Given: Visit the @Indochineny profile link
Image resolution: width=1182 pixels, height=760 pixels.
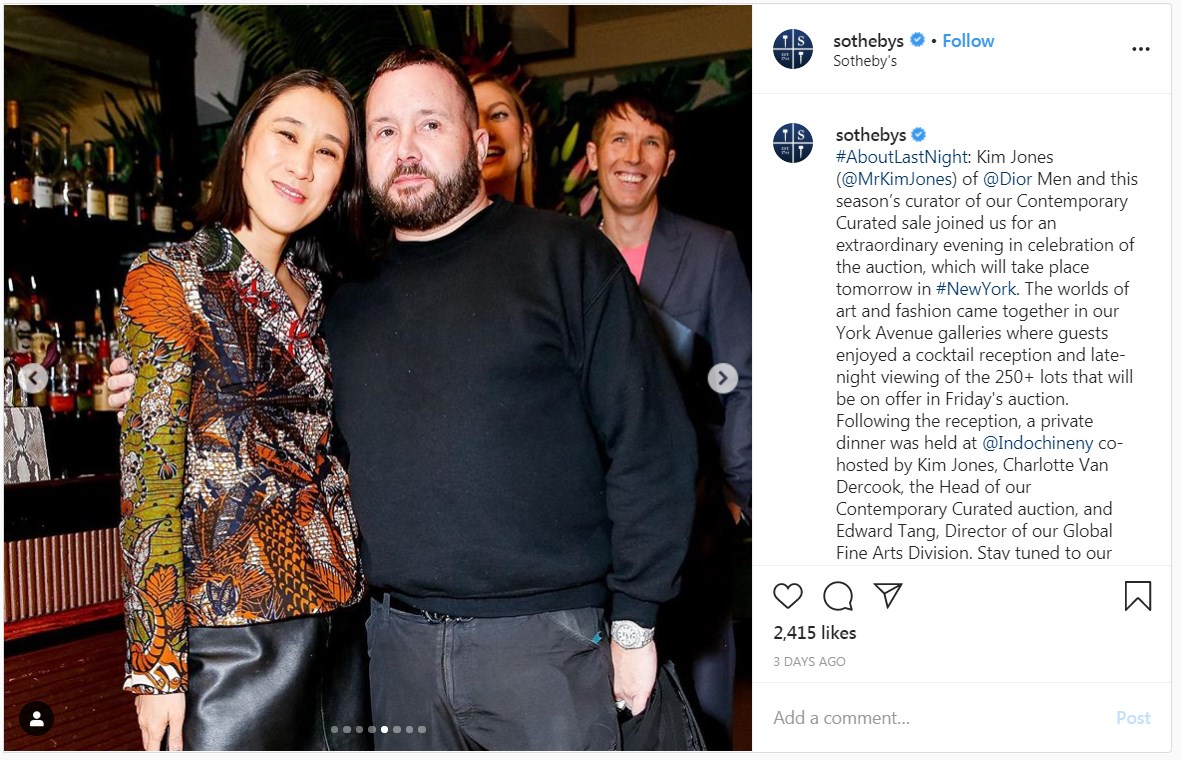Looking at the screenshot, I should click(x=1037, y=443).
